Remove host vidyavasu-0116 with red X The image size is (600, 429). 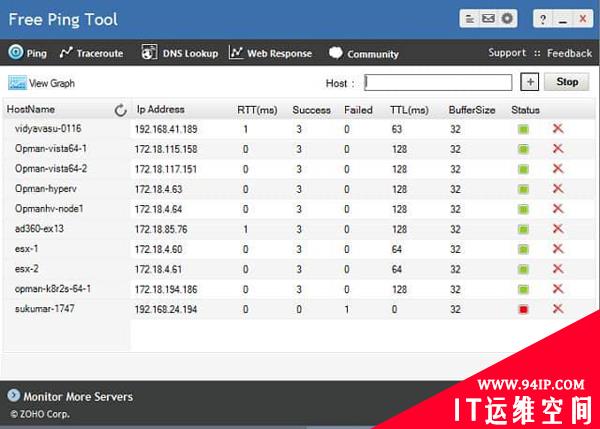tap(558, 129)
